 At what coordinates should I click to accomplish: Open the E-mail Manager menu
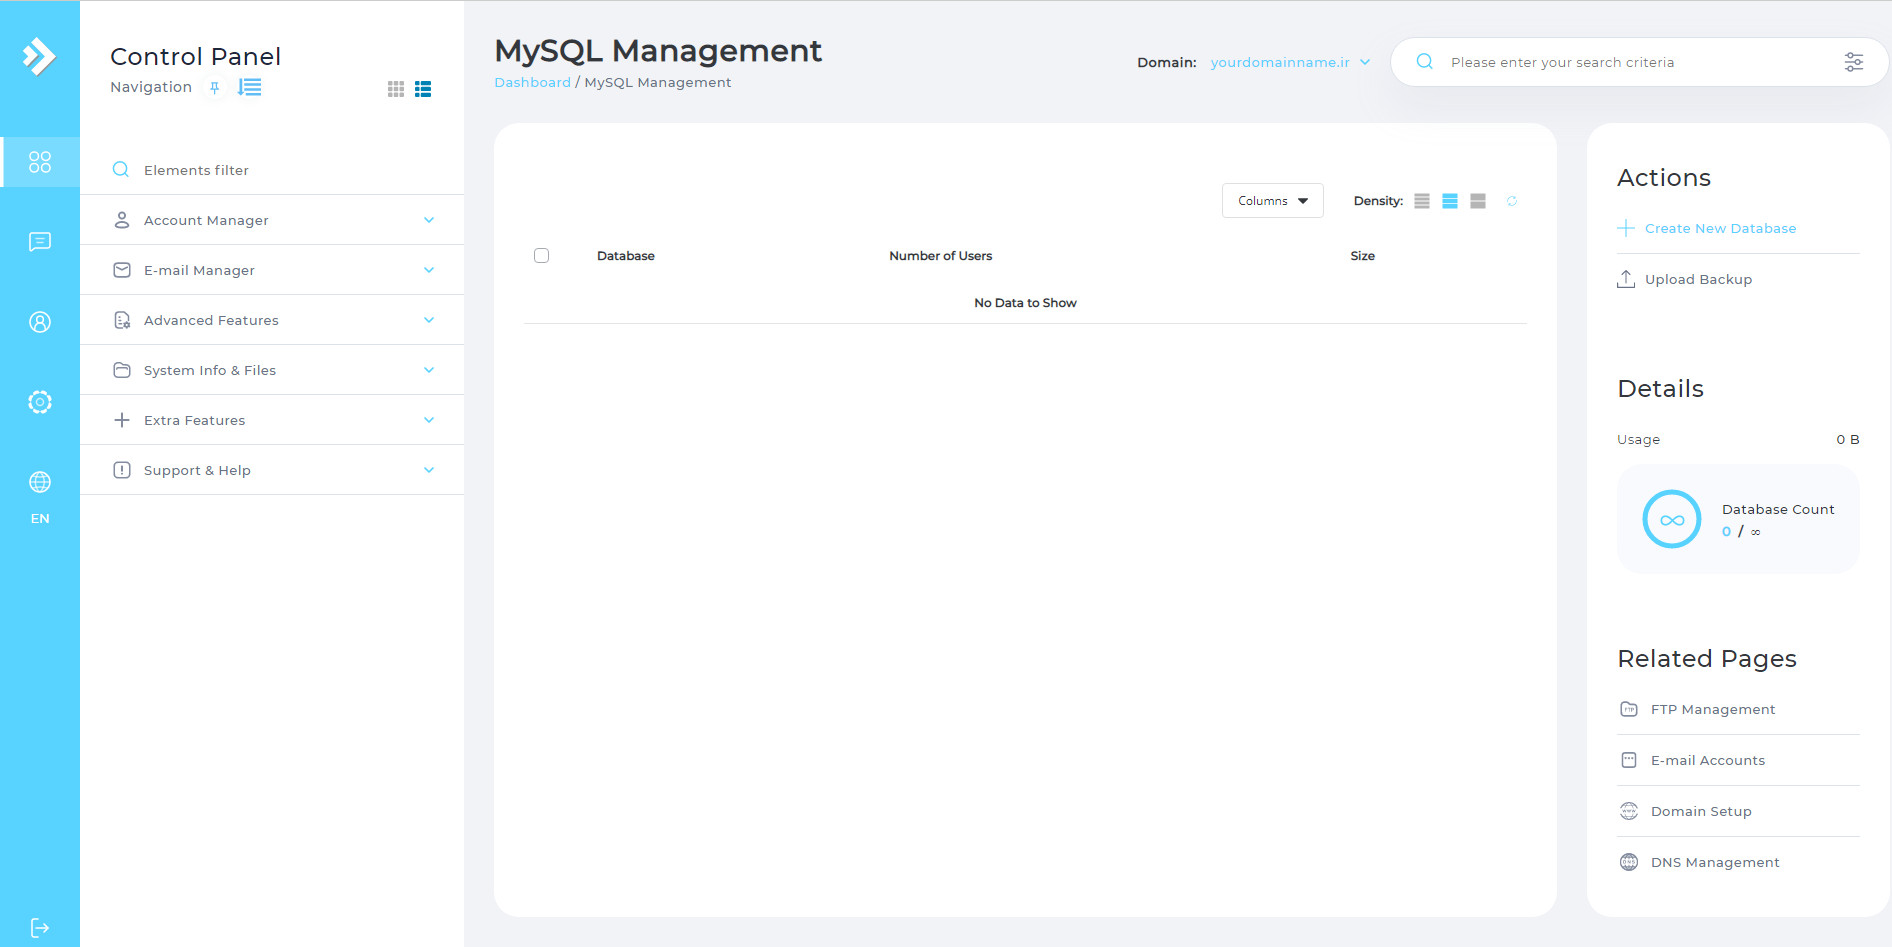click(x=272, y=270)
